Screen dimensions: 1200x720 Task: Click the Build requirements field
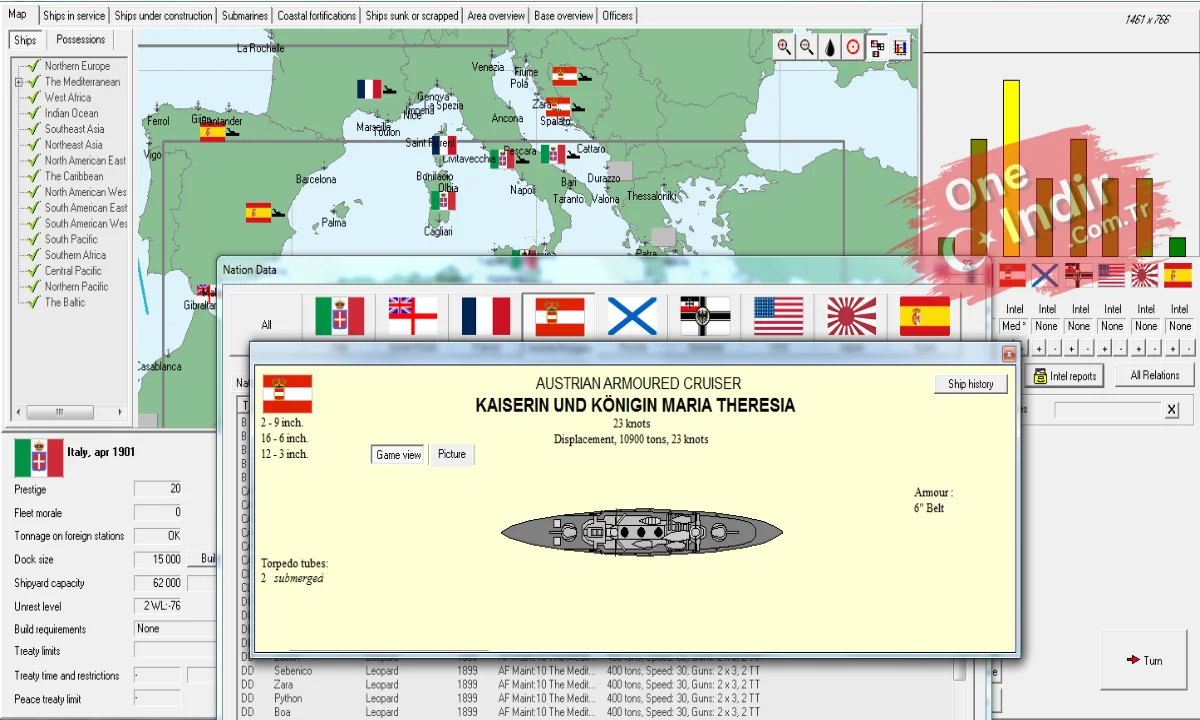click(175, 629)
